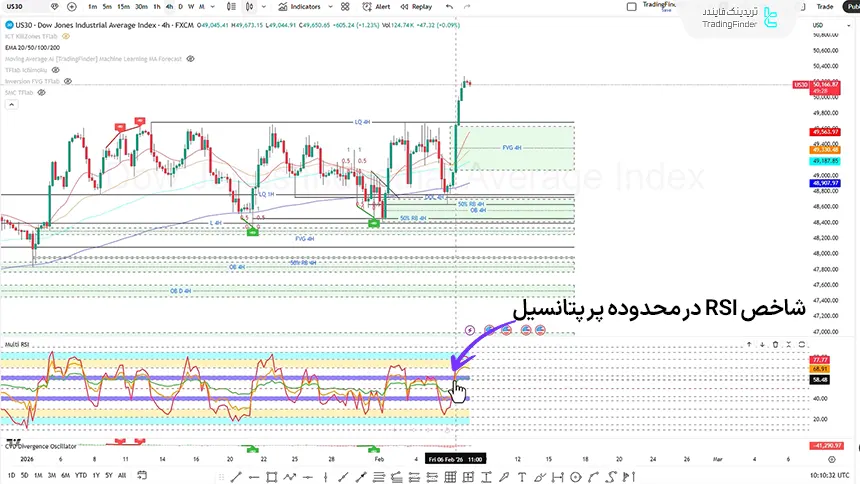The width and height of the screenshot is (860, 484).
Task: Click the compare symbol plus icon
Action: click(x=72, y=7)
